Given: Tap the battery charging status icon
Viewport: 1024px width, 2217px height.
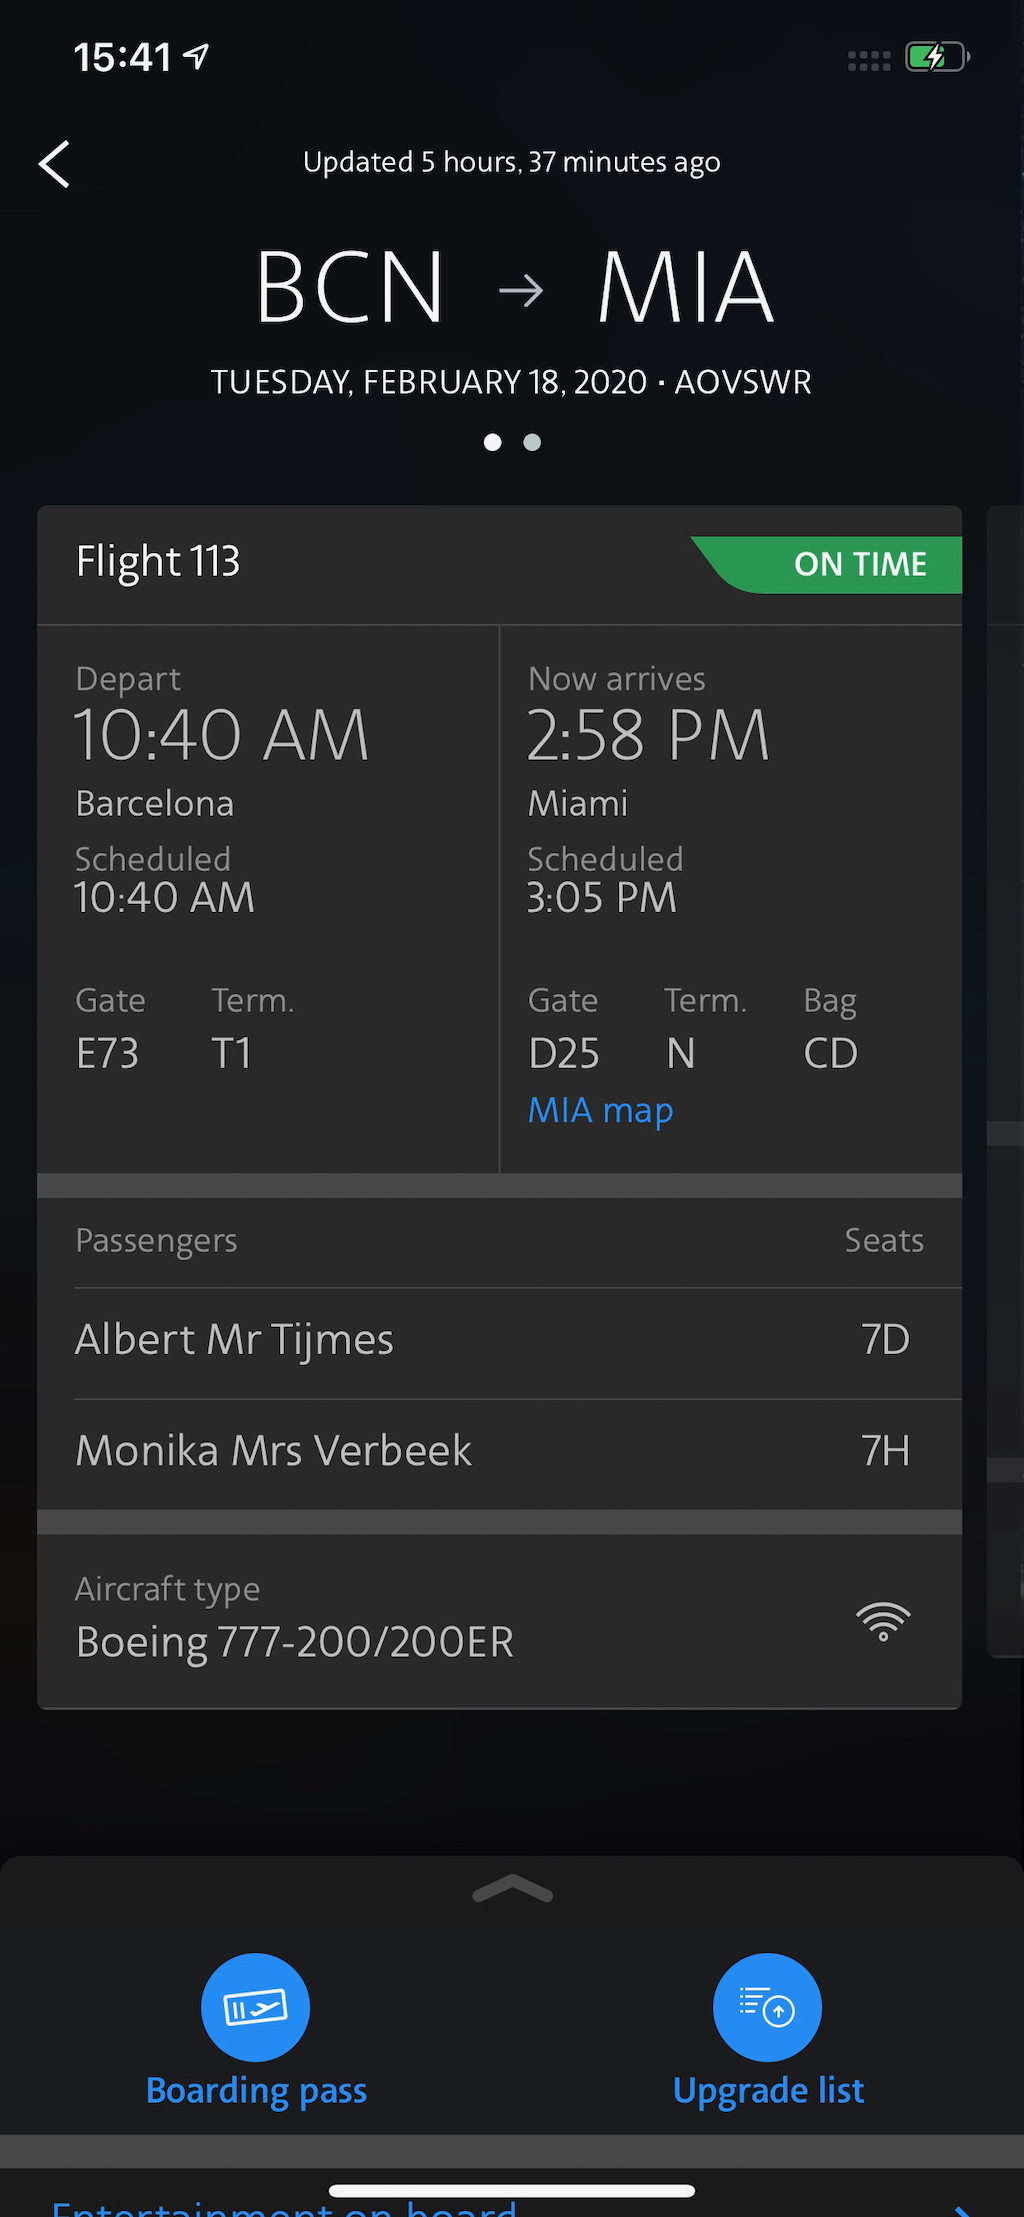Looking at the screenshot, I should [936, 57].
